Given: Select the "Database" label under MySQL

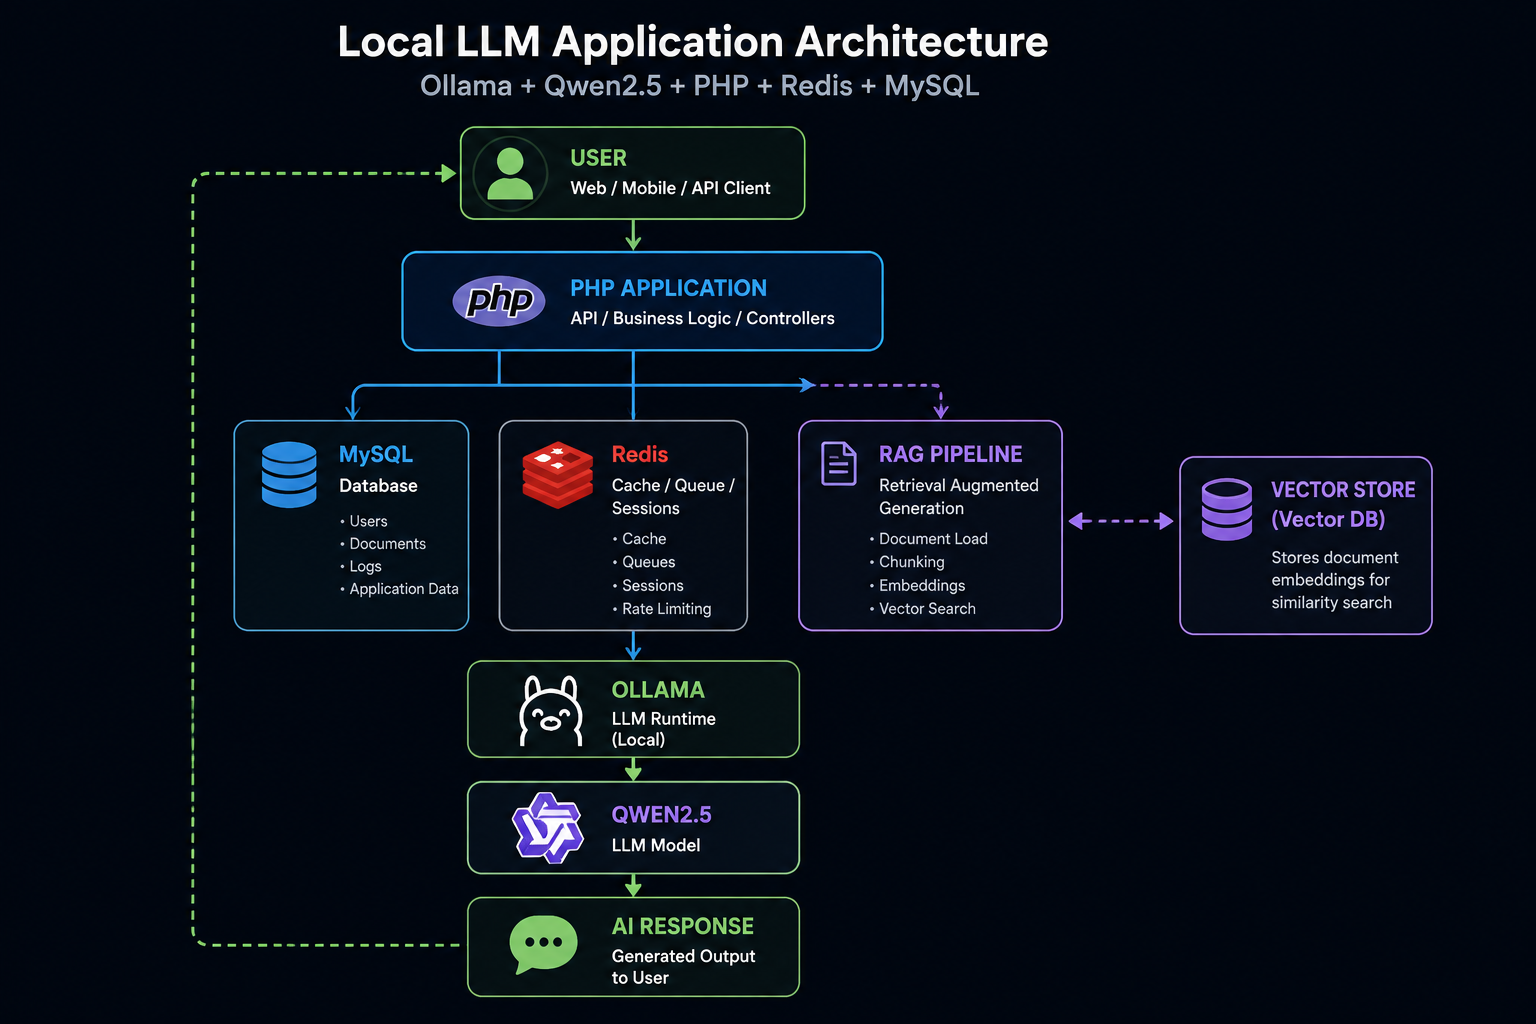Looking at the screenshot, I should [378, 486].
